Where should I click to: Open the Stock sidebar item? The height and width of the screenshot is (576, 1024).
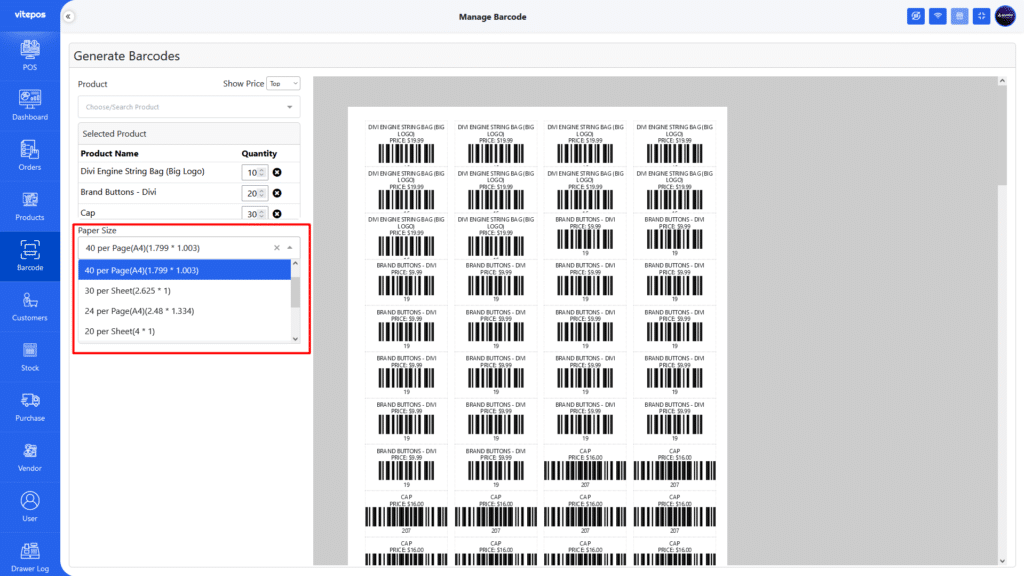point(30,357)
